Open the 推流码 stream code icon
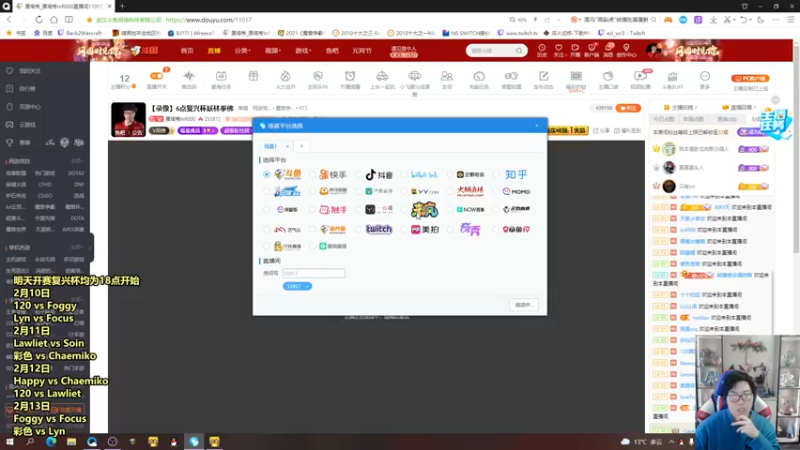The width and height of the screenshot is (800, 450). tap(189, 79)
